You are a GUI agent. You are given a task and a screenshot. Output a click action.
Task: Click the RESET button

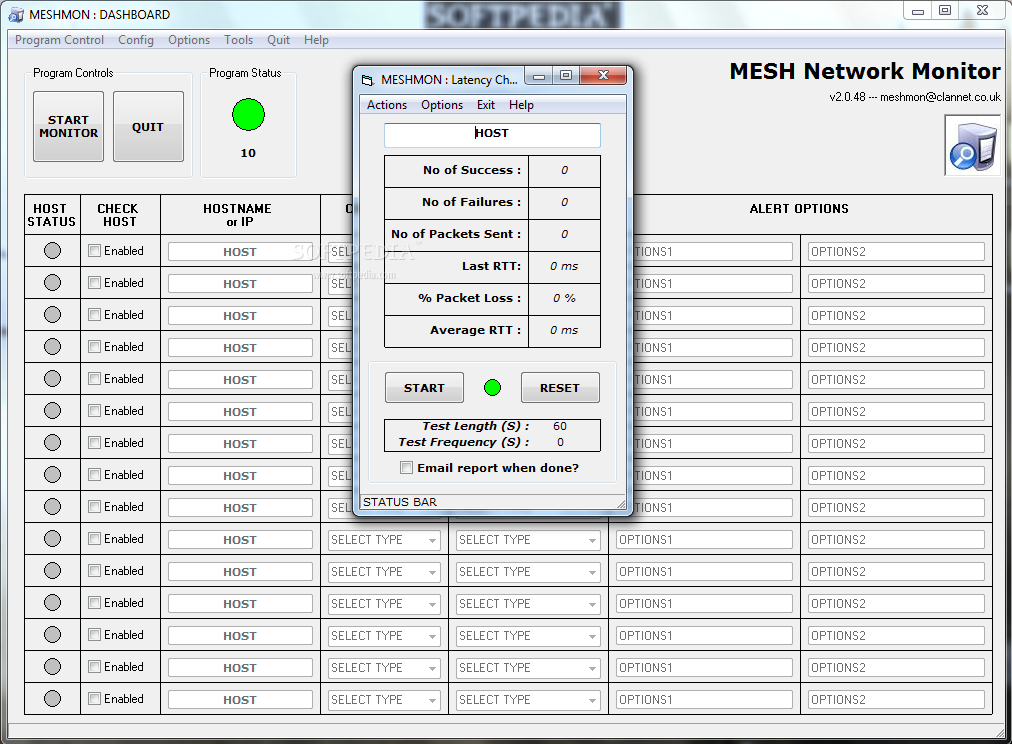[x=560, y=388]
